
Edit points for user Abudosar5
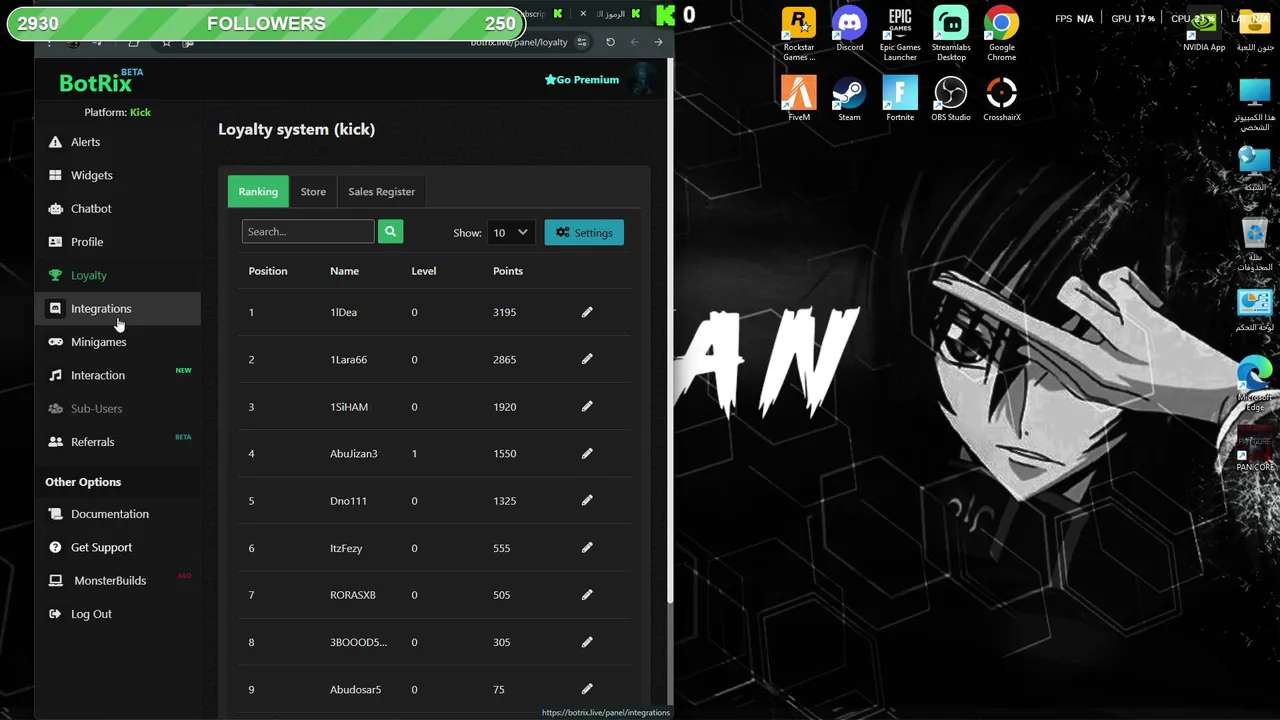pyautogui.click(x=587, y=689)
